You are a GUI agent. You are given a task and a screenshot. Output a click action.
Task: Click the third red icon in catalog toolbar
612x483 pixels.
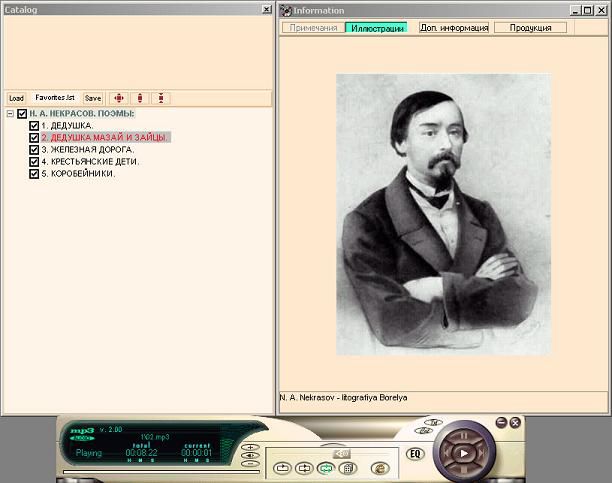(161, 98)
